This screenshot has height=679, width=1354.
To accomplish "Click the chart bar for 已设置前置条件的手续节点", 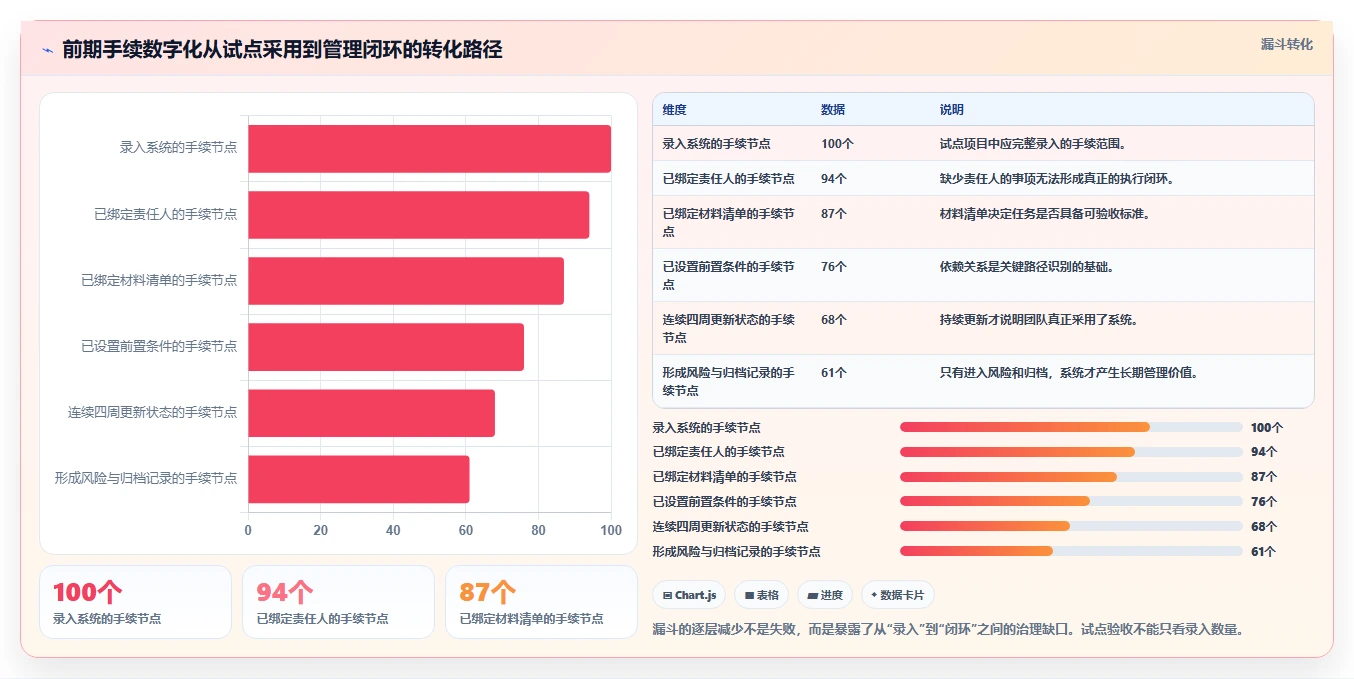I will tap(386, 347).
